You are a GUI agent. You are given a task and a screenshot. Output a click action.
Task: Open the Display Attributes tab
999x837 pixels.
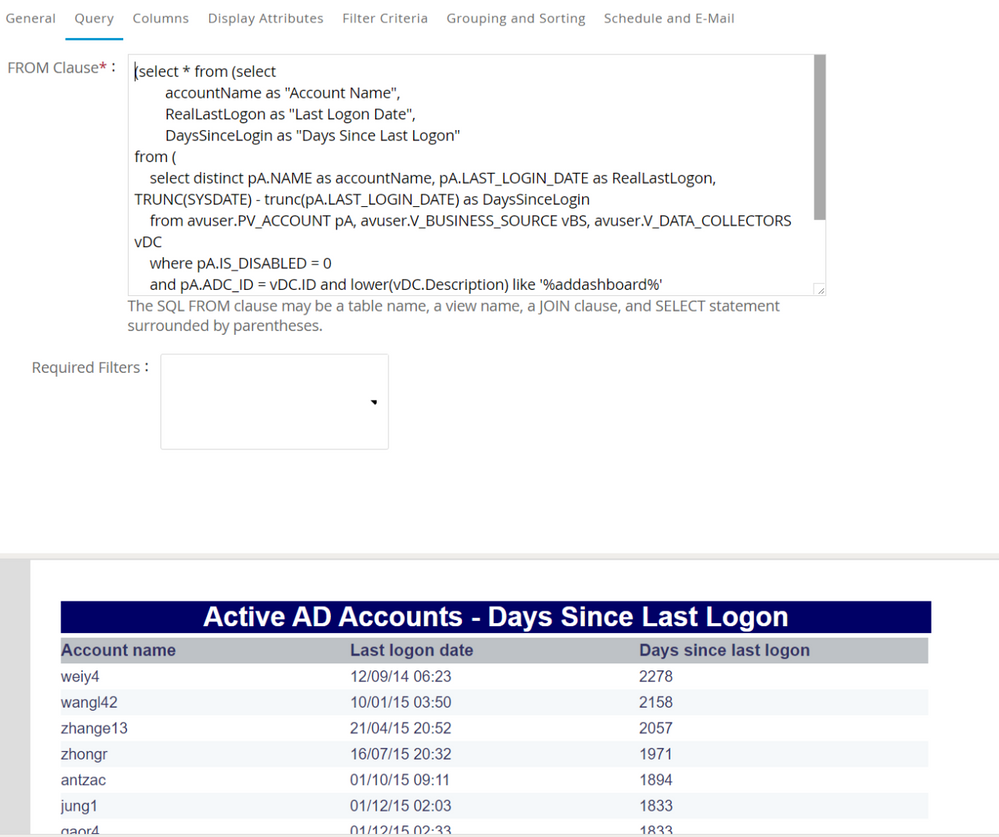coord(265,18)
